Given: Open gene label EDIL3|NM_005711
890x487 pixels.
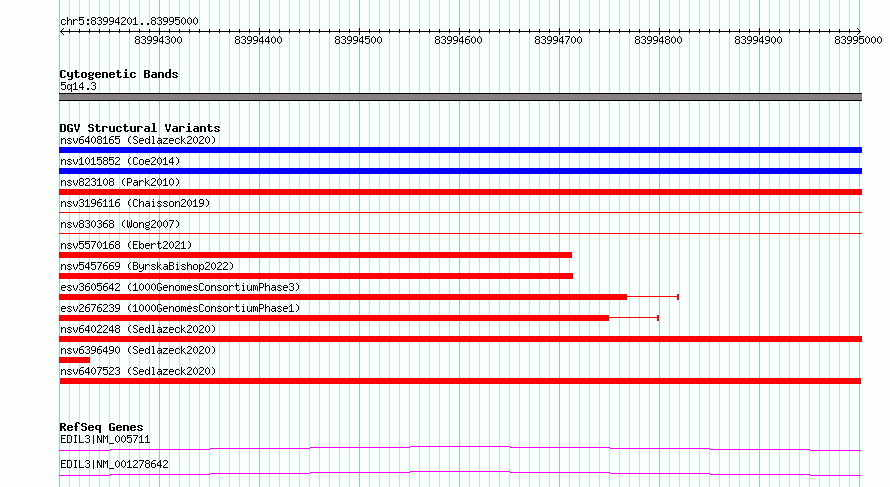Looking at the screenshot, I should 105,439.
